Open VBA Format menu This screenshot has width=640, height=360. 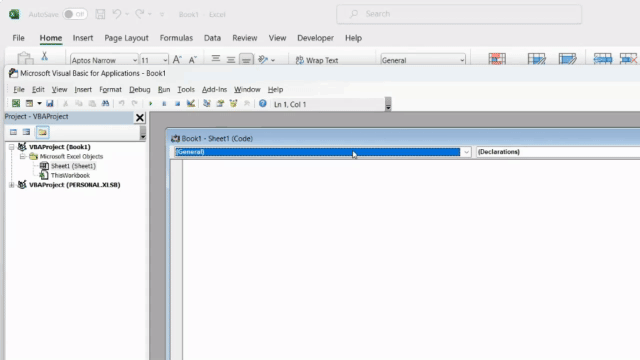[x=110, y=89]
